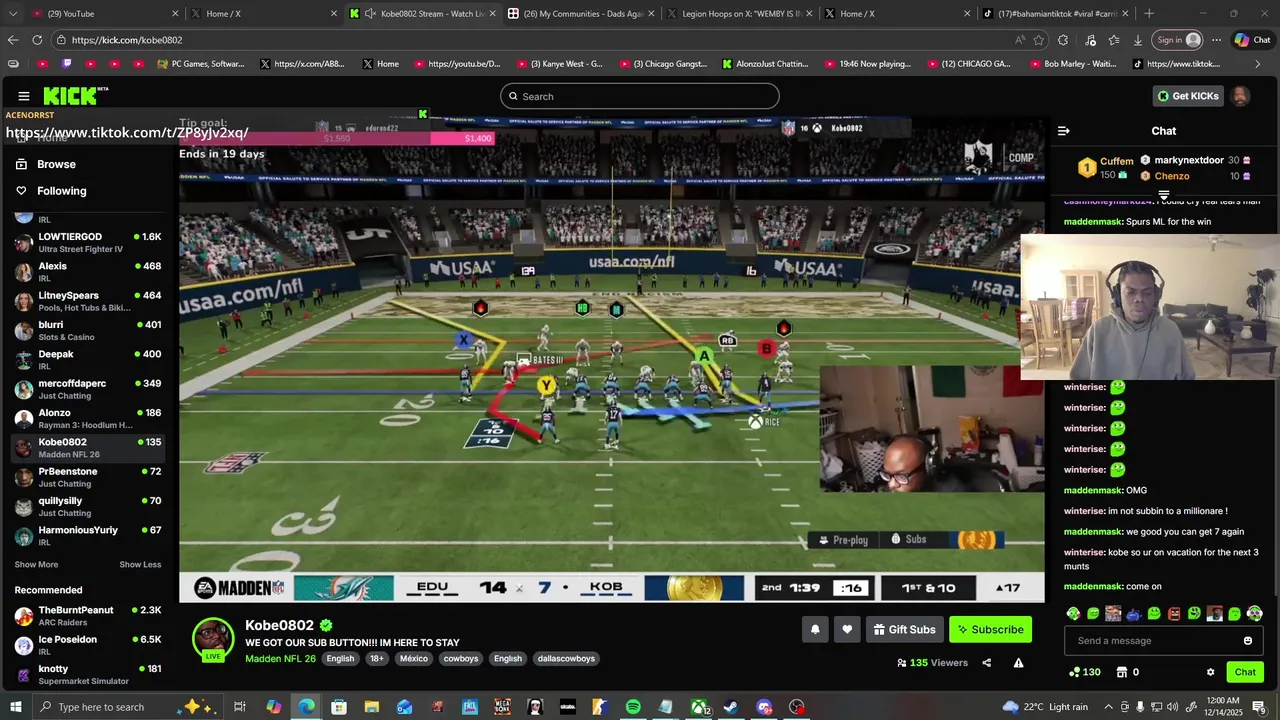This screenshot has height=720, width=1280.
Task: Open mercoffdaperc channel in sidebar
Action: (x=88, y=389)
